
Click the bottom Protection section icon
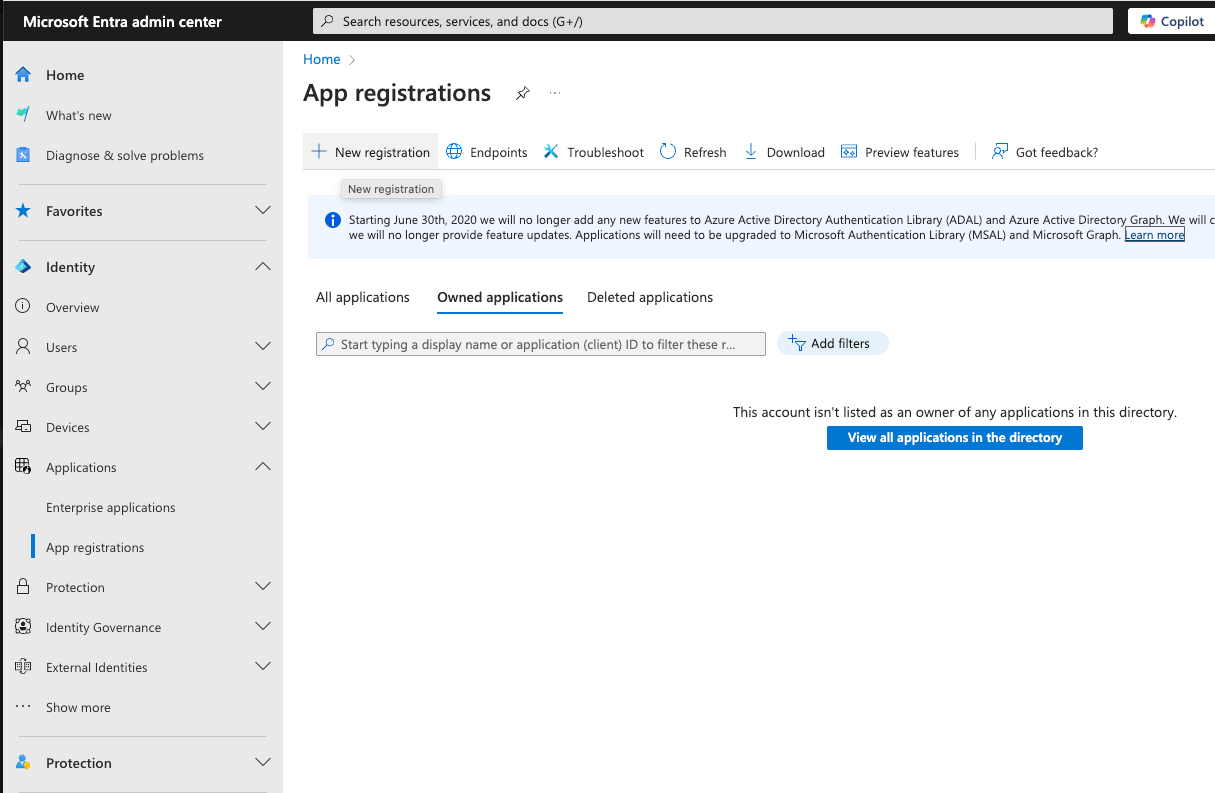23,763
